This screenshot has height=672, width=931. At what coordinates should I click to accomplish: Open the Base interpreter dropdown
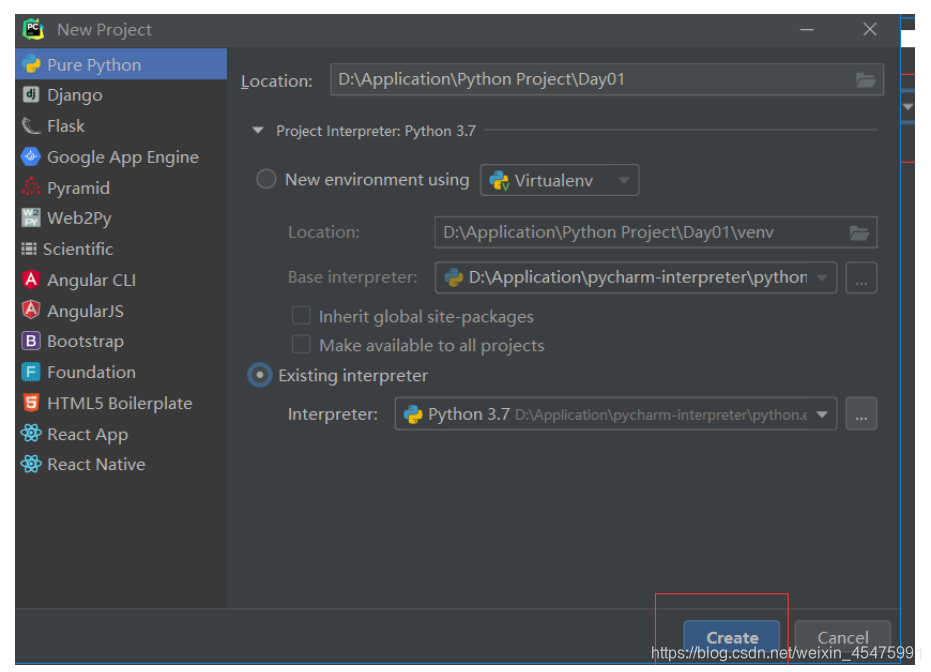(822, 278)
